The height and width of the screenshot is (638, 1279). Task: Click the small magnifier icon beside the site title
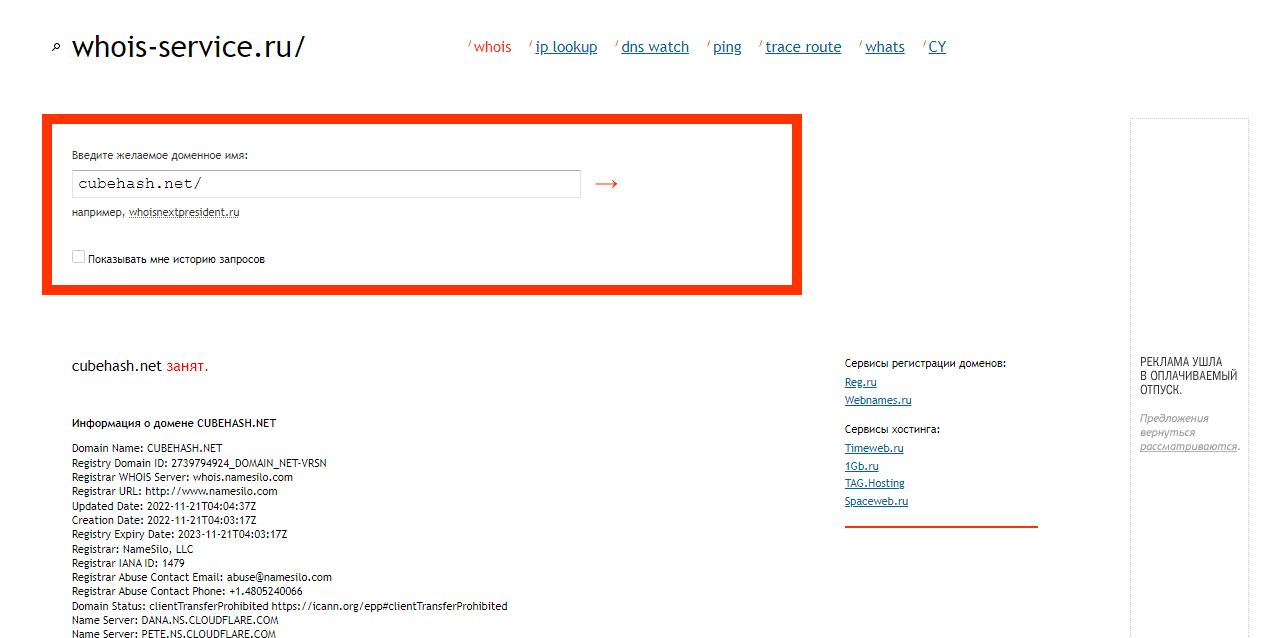click(x=56, y=47)
